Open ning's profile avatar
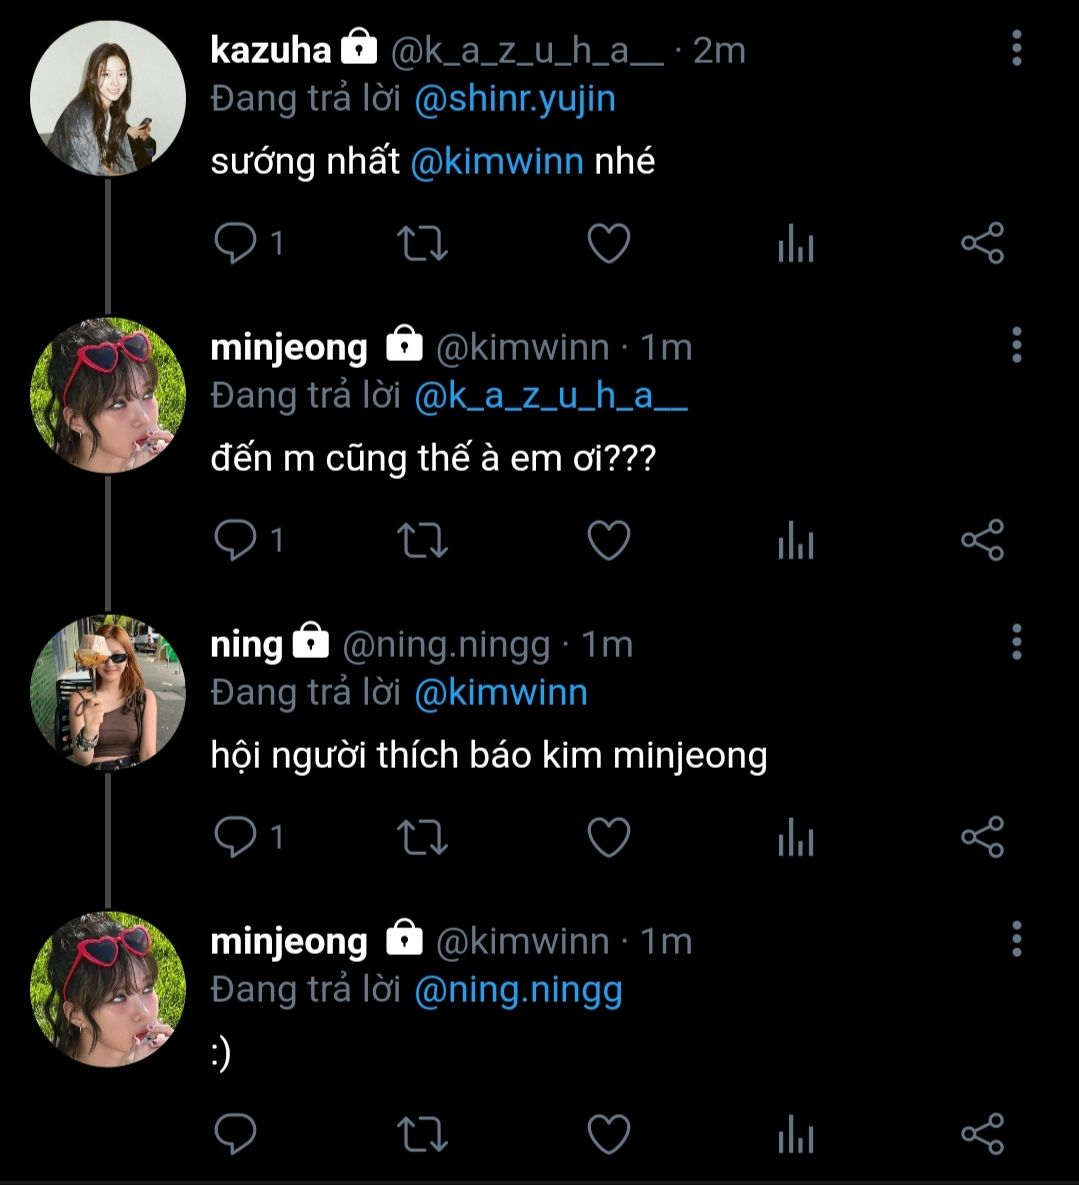Screen dimensions: 1079x1185 coord(108,693)
